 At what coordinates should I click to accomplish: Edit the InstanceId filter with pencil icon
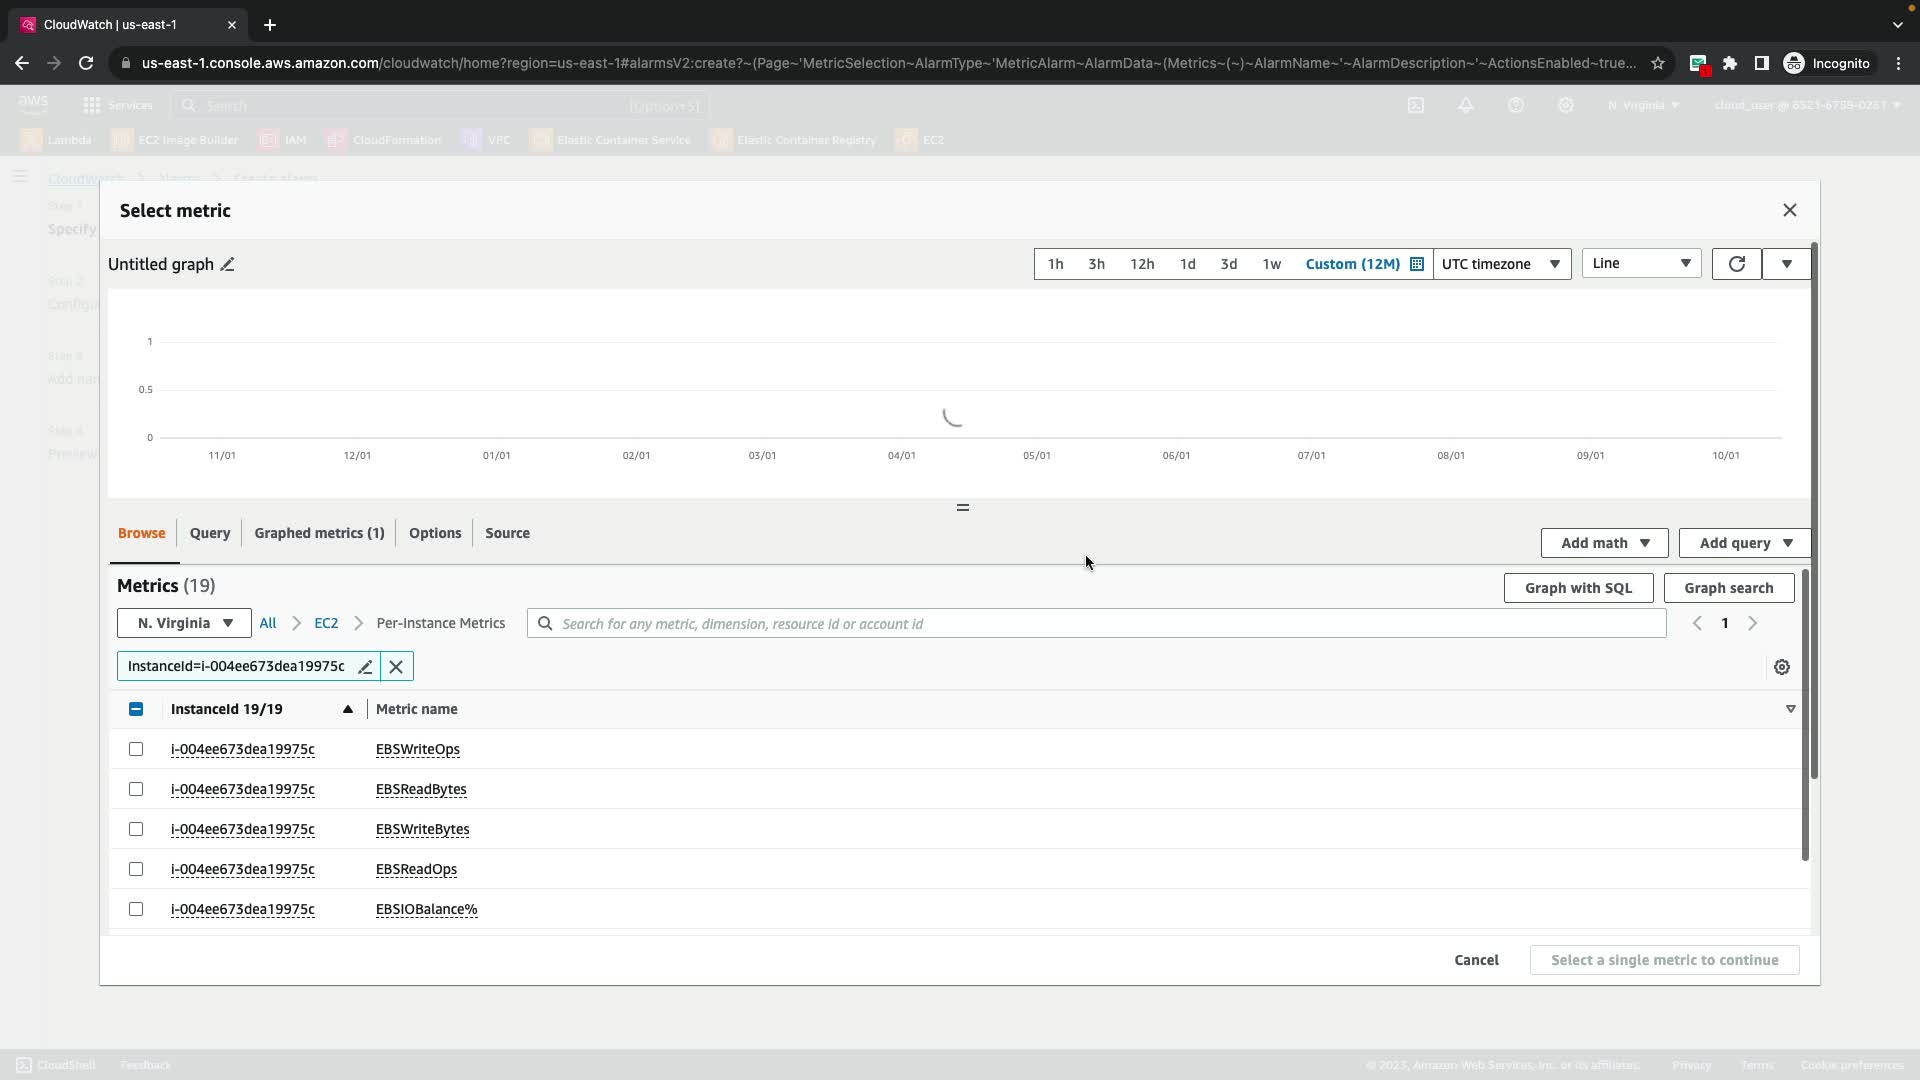point(365,667)
